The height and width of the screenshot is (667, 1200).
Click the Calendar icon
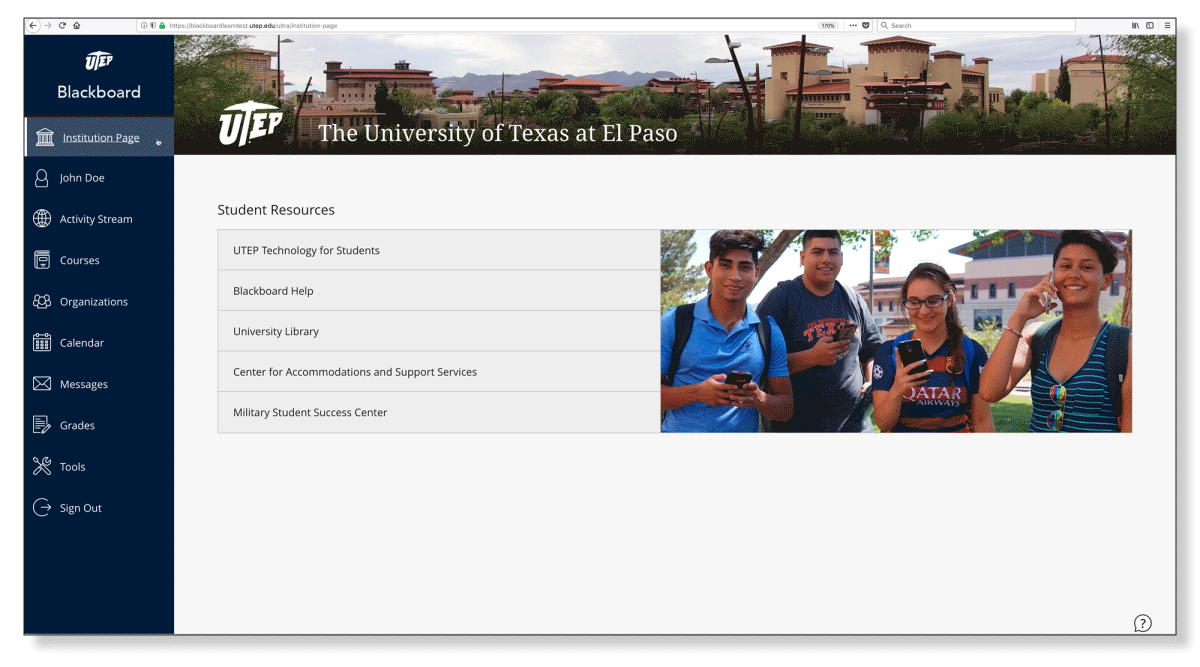pos(42,343)
